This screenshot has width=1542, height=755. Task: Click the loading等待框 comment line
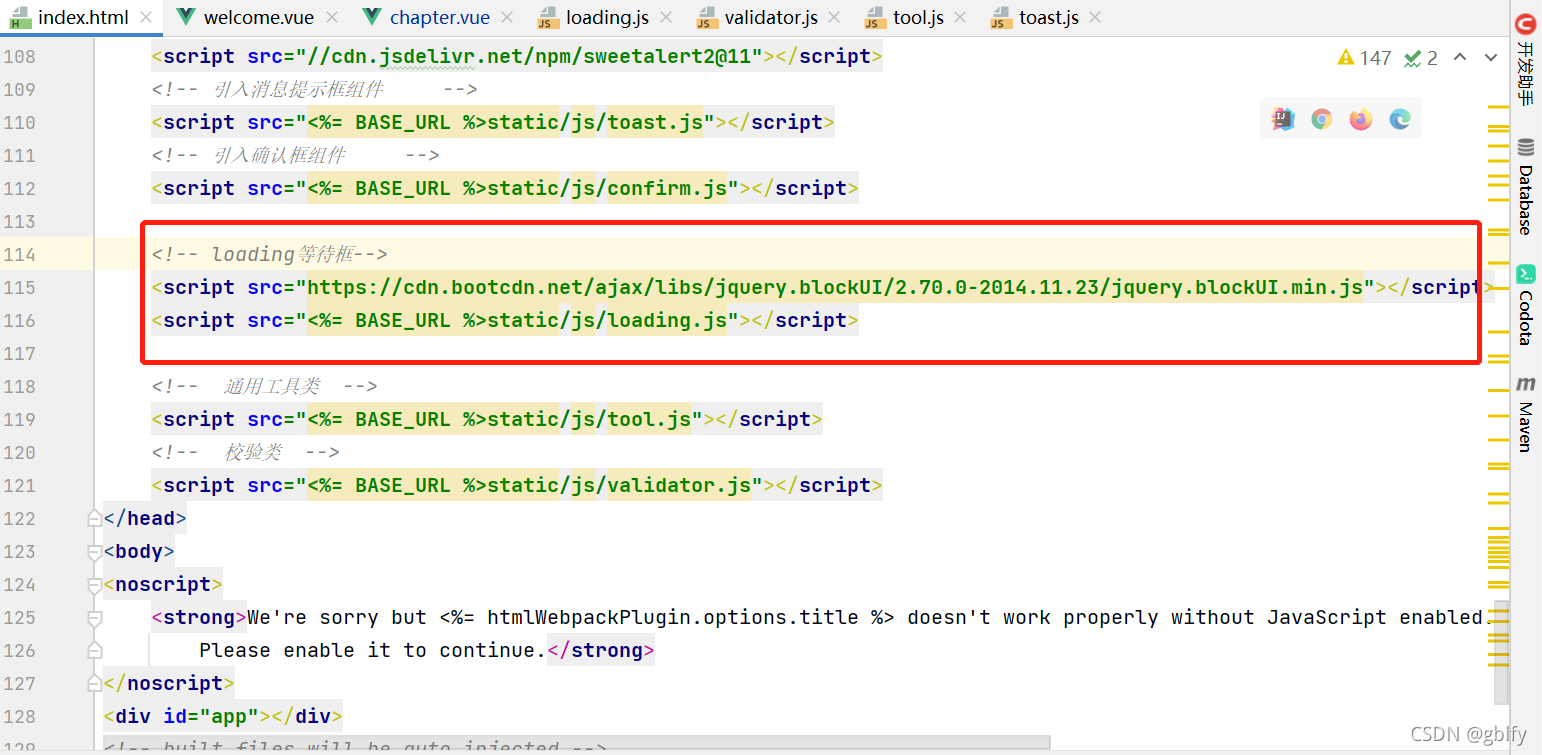tap(270, 254)
